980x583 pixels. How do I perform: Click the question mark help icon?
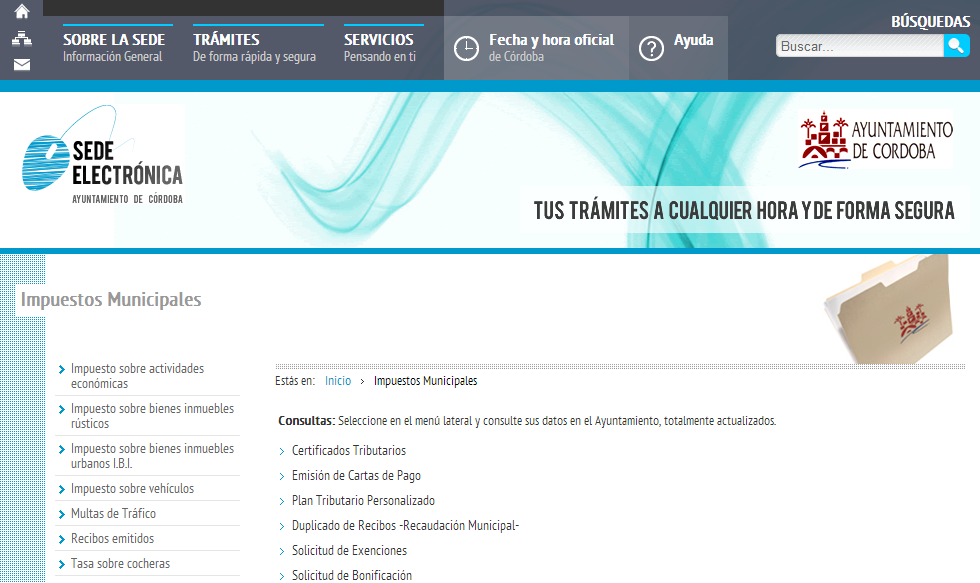click(x=651, y=48)
